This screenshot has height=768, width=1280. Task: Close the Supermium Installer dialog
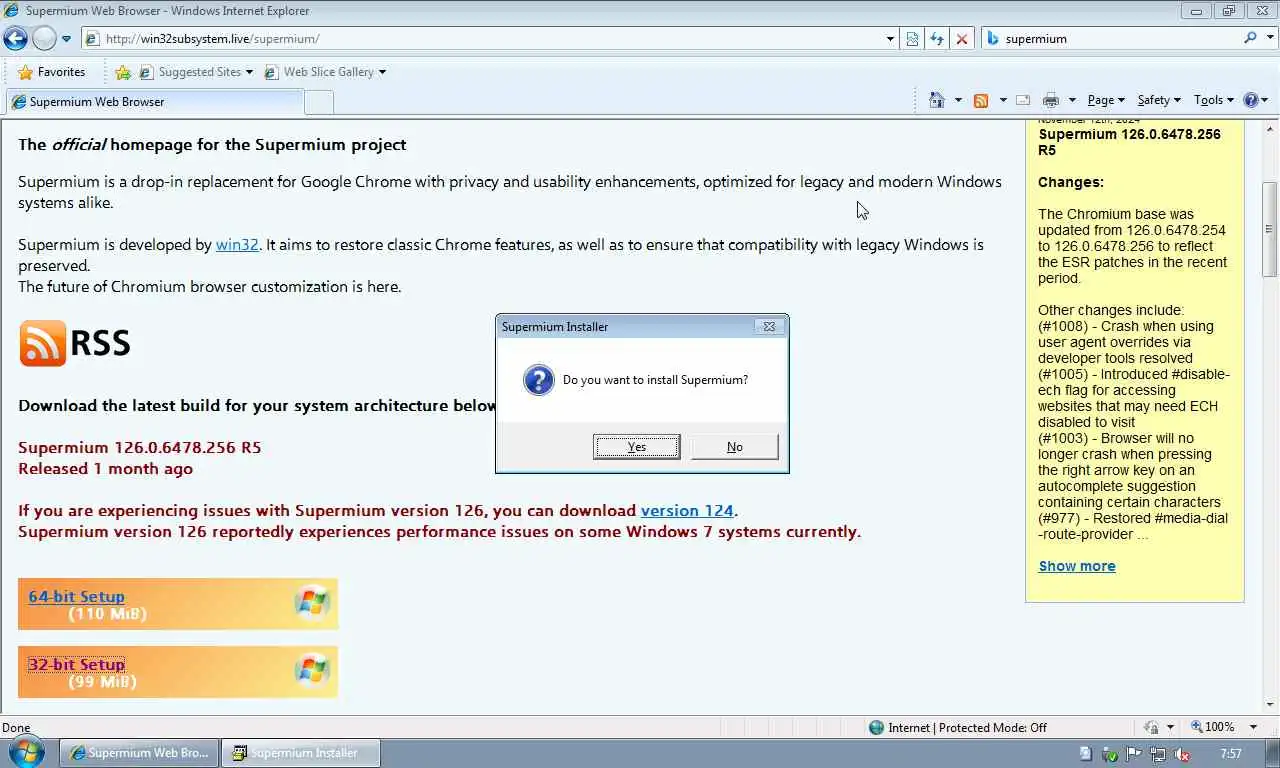click(768, 326)
